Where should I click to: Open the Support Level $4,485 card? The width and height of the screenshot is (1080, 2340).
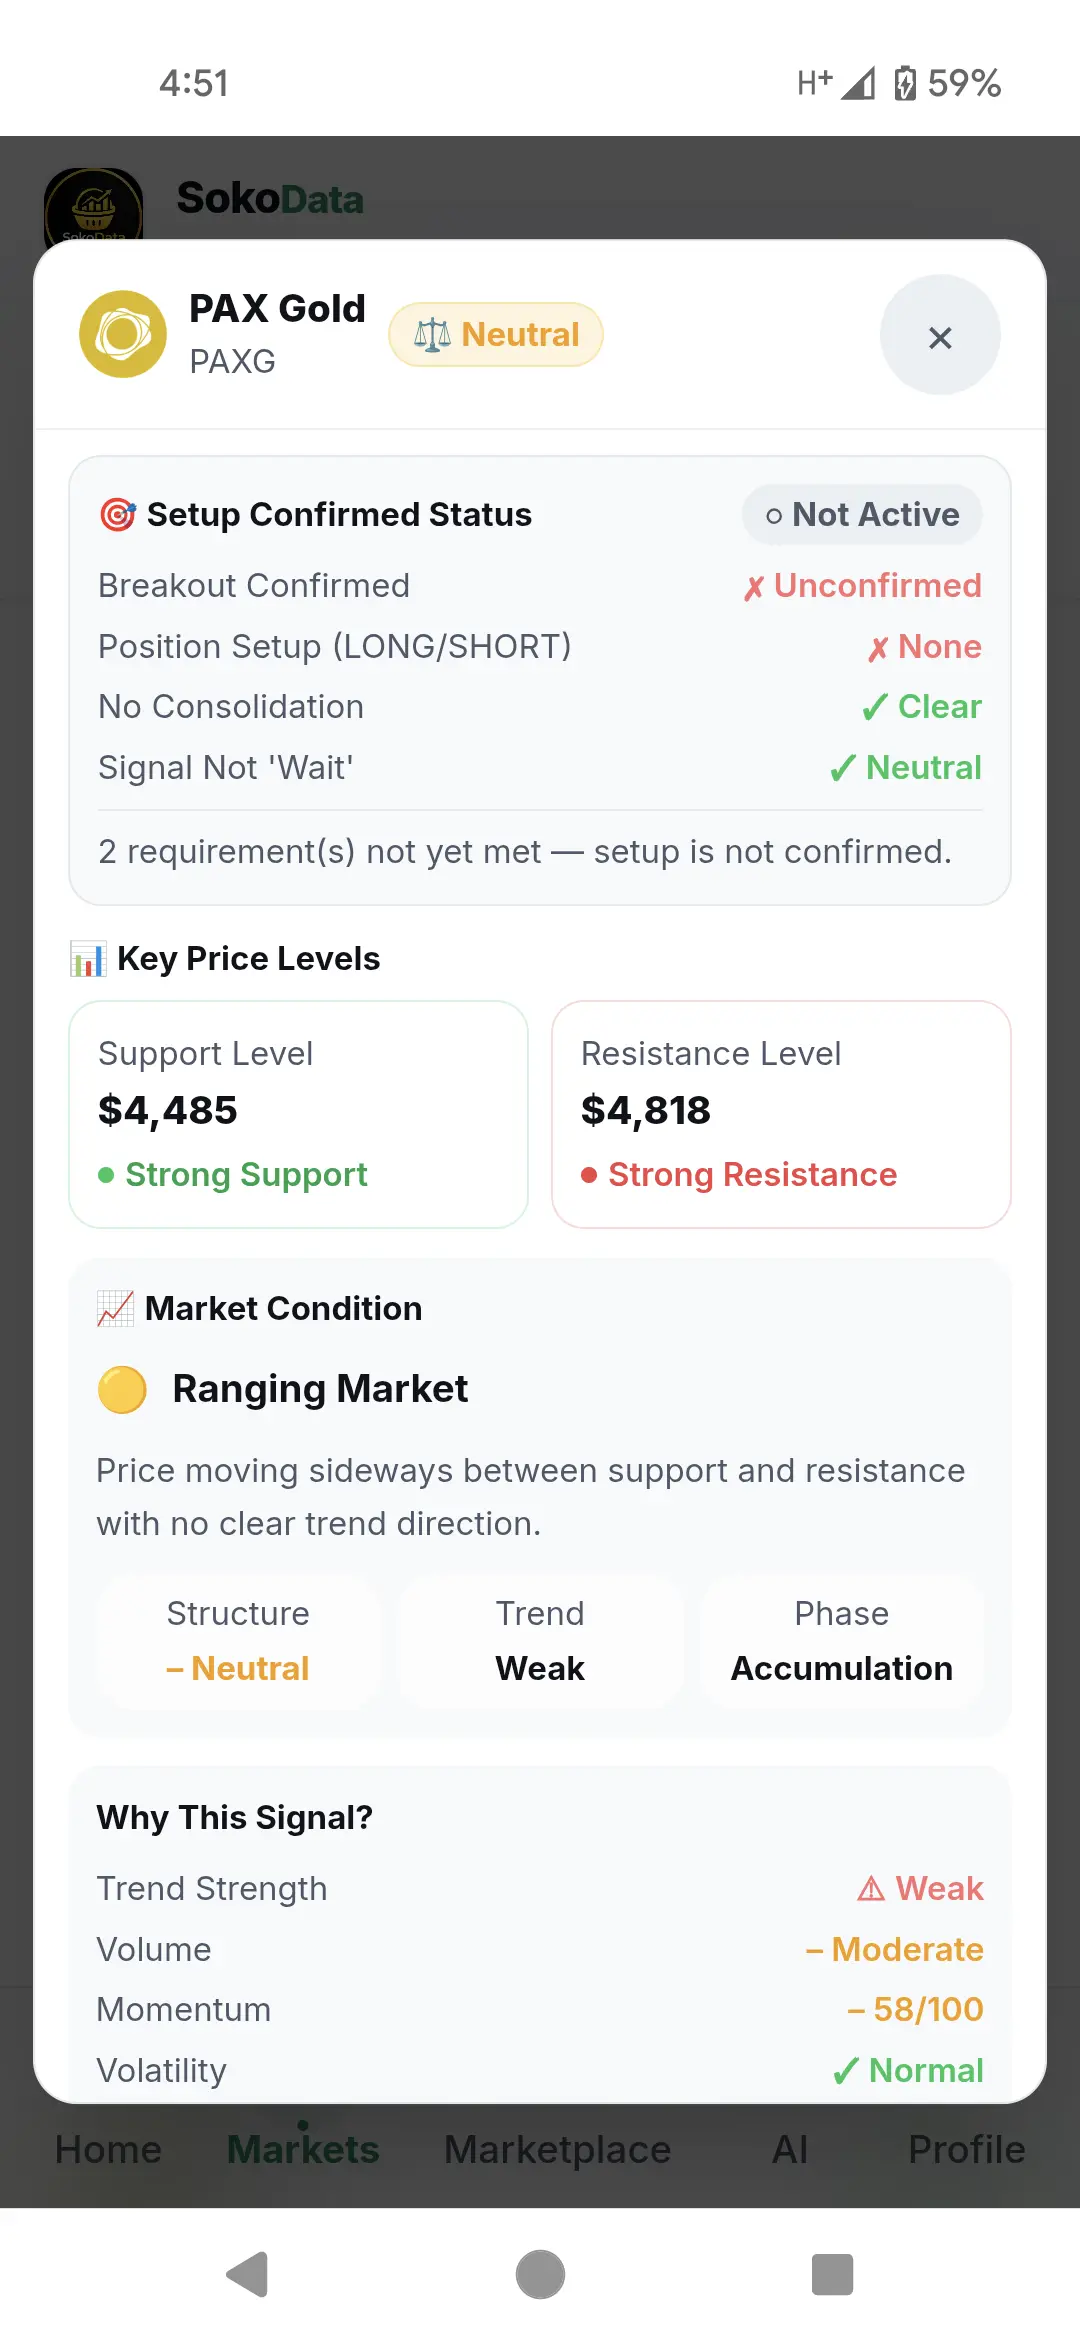(x=298, y=1114)
